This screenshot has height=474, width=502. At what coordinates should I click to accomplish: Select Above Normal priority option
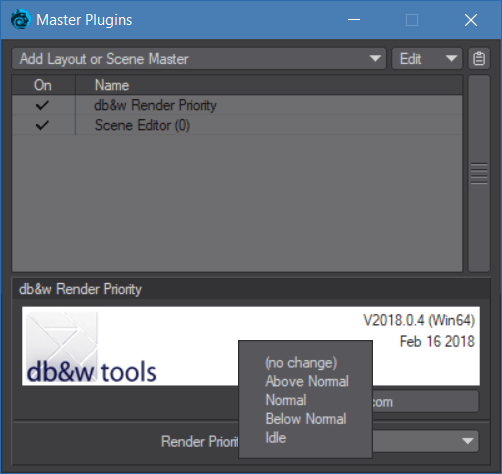coord(307,381)
